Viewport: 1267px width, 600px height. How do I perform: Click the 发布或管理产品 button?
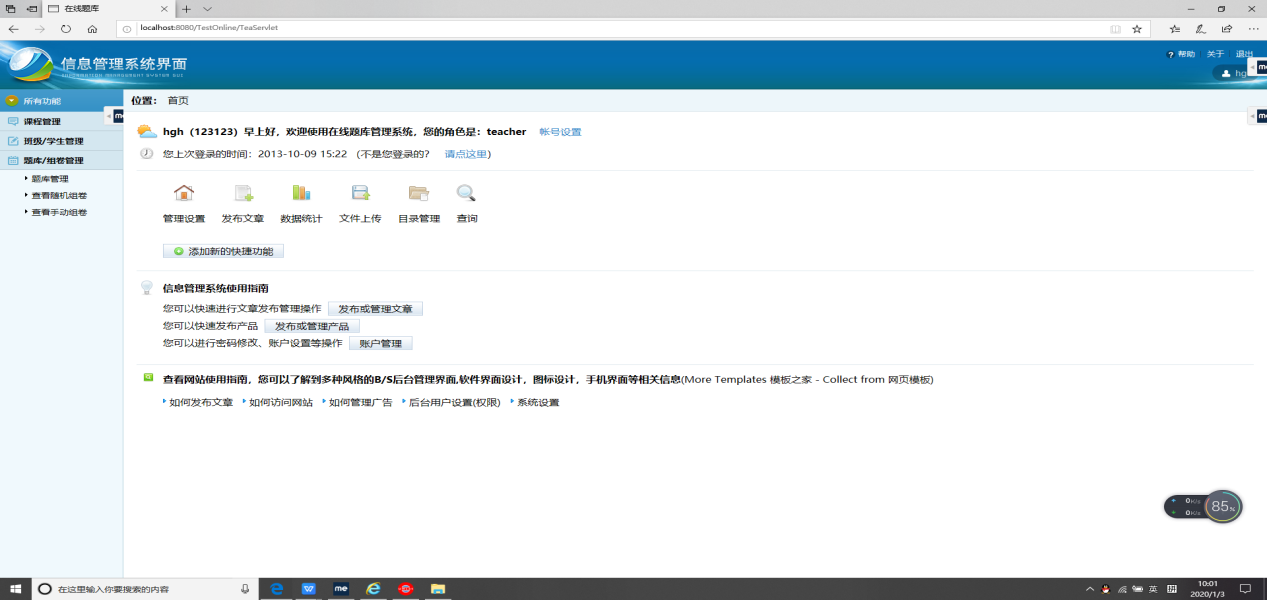(x=312, y=326)
